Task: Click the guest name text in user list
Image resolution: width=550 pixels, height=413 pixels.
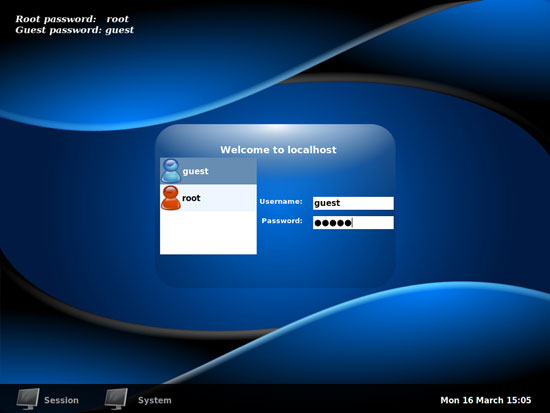Action: tap(195, 171)
